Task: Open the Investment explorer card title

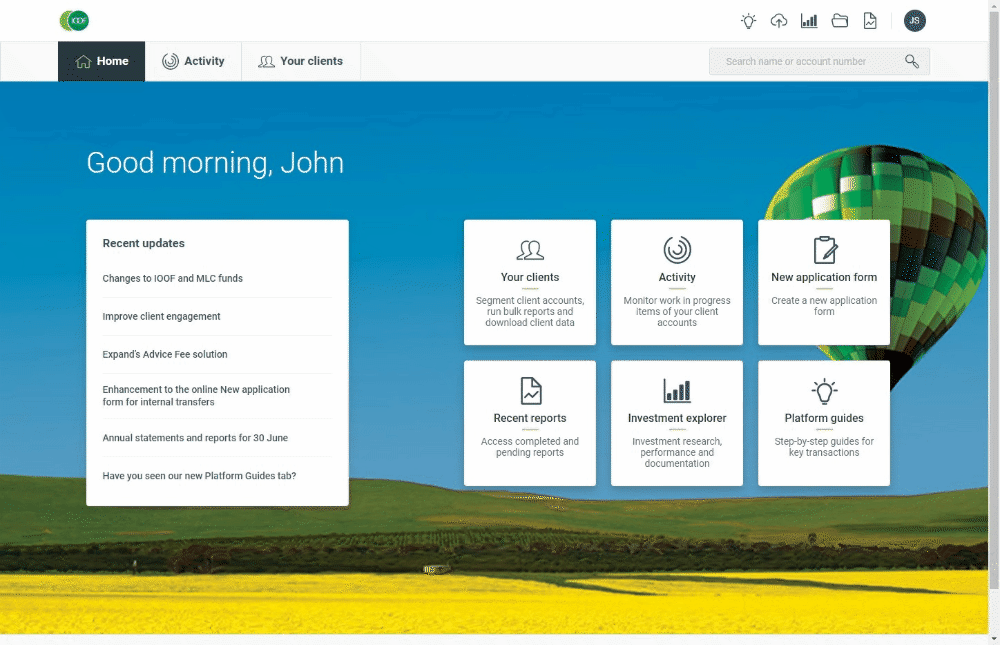Action: [x=677, y=419]
